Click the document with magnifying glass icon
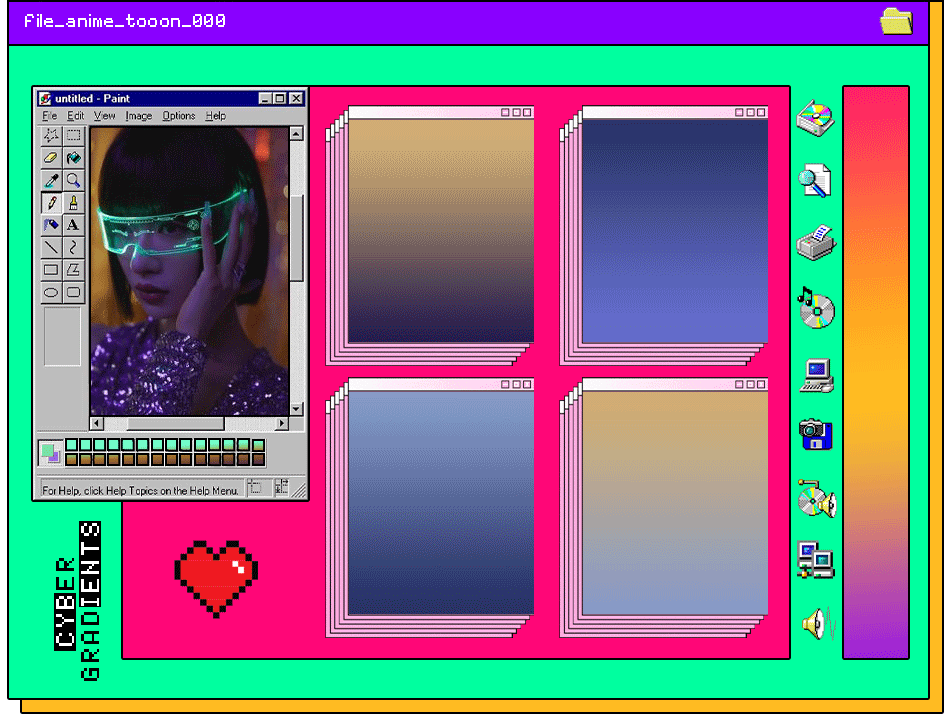The width and height of the screenshot is (950, 723). point(815,181)
